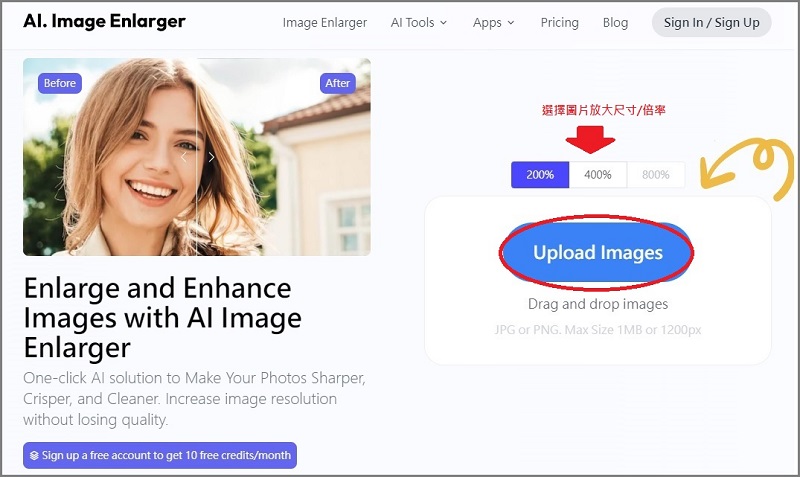
Task: Select the 200% enlargement option
Action: click(x=540, y=175)
